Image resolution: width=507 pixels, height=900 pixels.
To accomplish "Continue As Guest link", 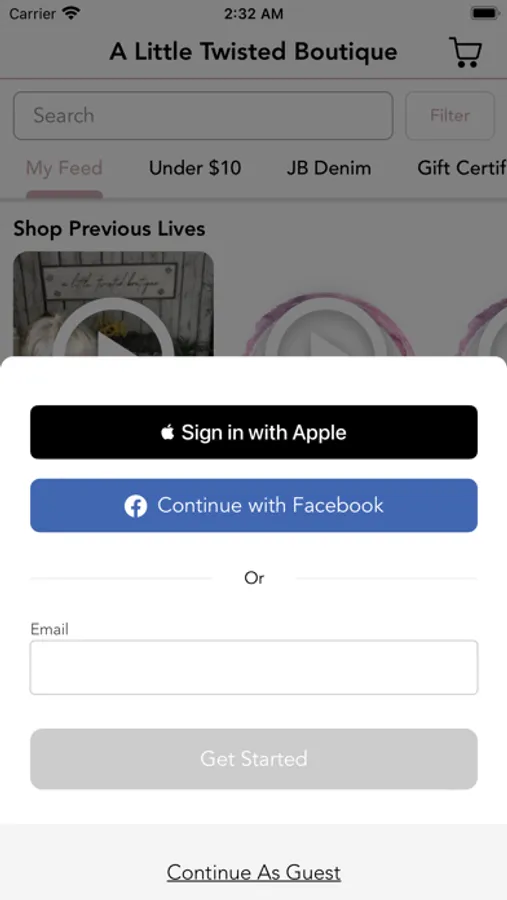I will (254, 872).
